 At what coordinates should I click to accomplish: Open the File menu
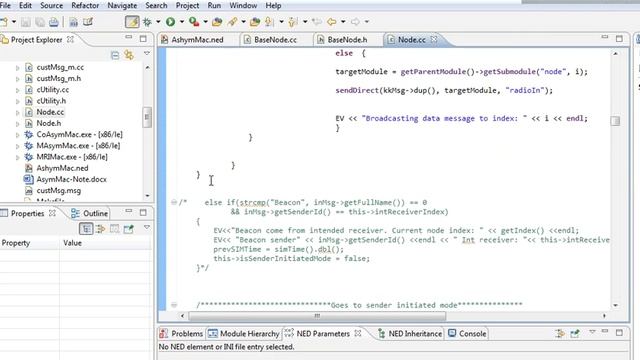click(x=5, y=6)
